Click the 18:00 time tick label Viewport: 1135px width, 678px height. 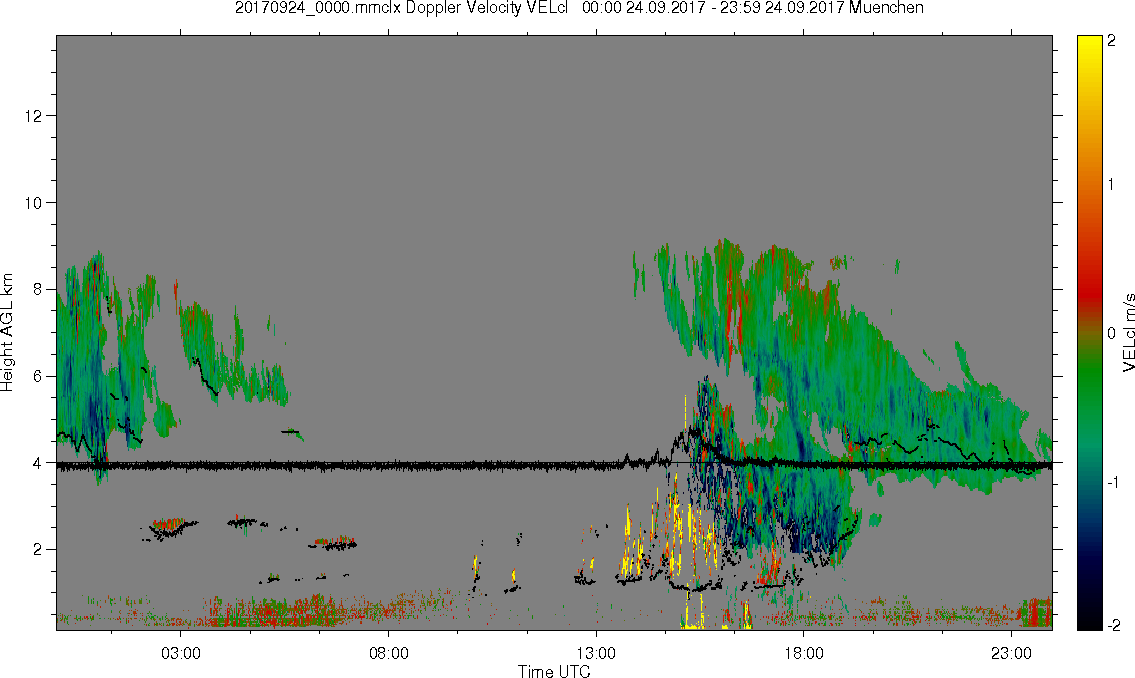[804, 653]
